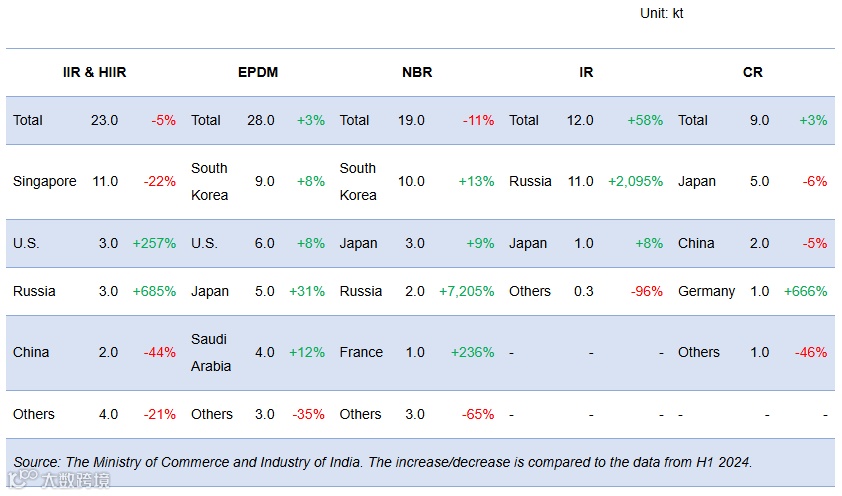The image size is (842, 496).
Task: Click the +2,095% Russia growth value
Action: (635, 181)
